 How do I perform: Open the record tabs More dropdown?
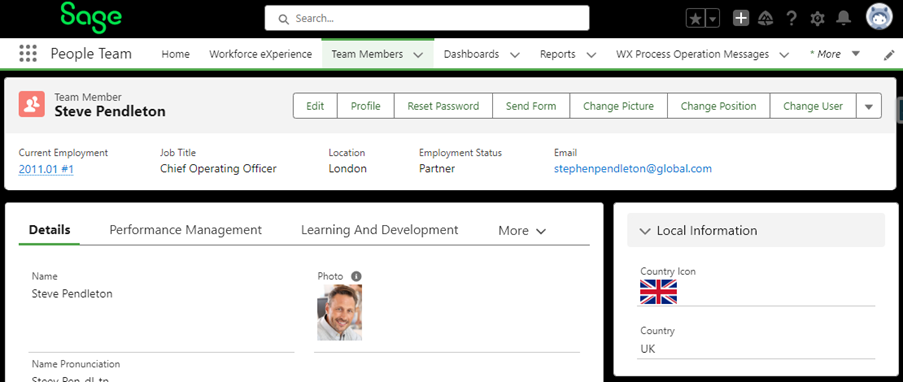coord(522,230)
